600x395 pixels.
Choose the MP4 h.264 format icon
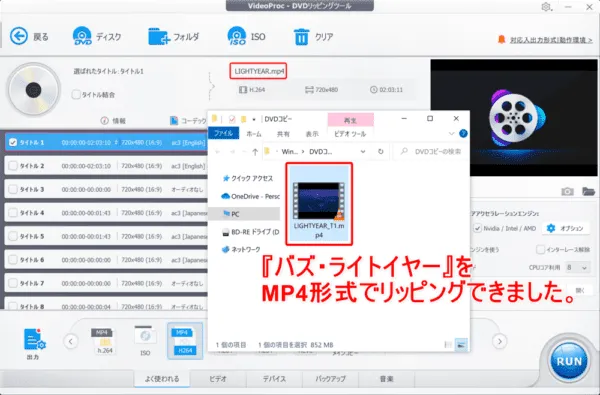pos(104,340)
